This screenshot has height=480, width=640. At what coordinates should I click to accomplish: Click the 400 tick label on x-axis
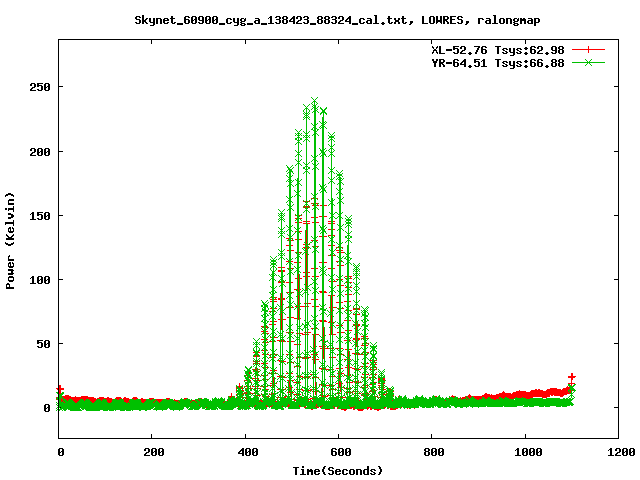(248, 452)
